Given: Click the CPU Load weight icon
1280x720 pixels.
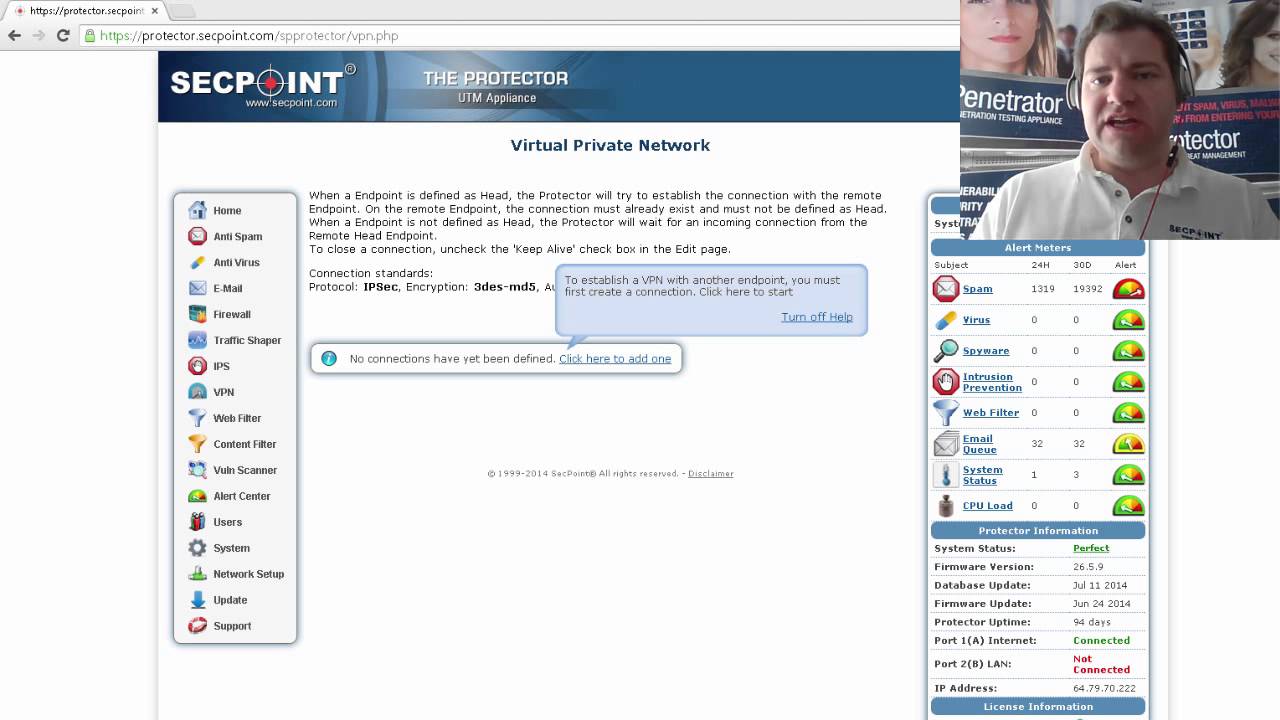Looking at the screenshot, I should [x=945, y=506].
